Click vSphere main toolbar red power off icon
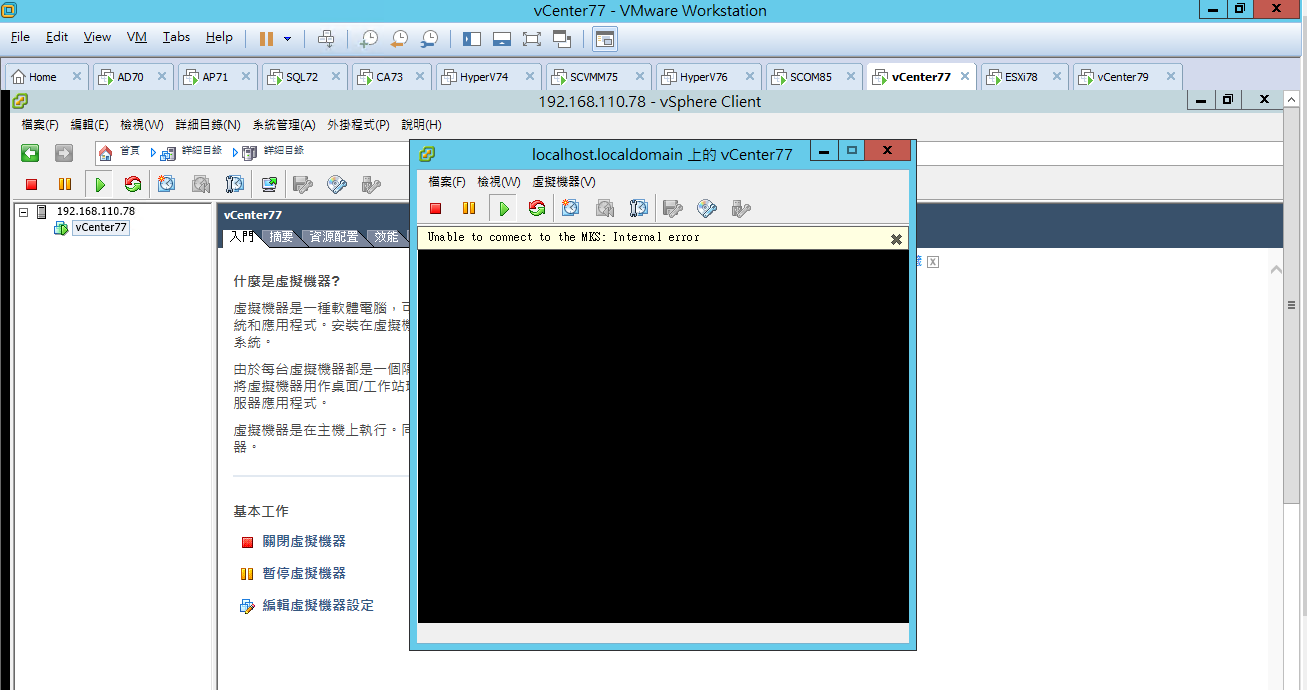Viewport: 1307px width, 690px height. tap(31, 184)
